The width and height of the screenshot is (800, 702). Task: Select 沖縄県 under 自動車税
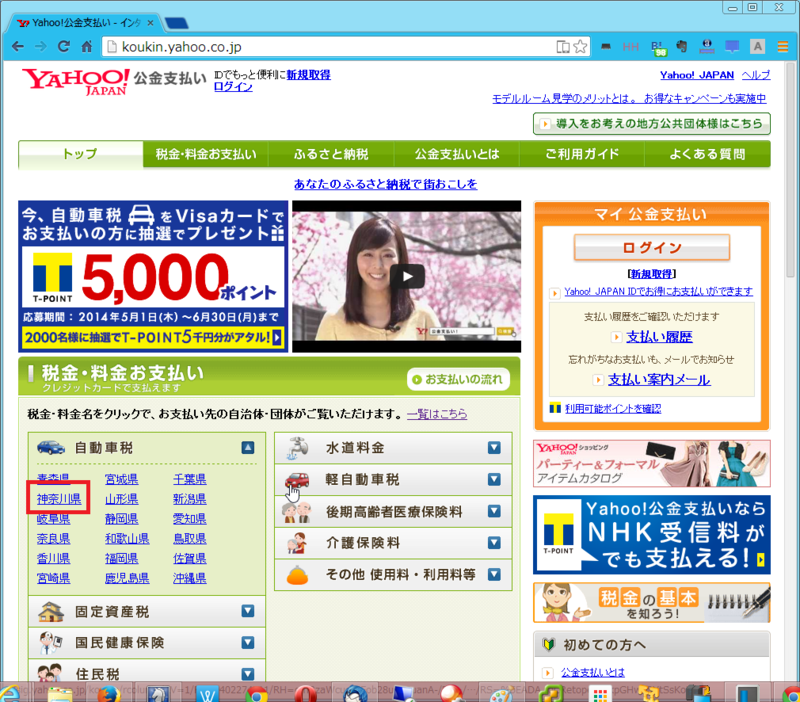coord(189,578)
